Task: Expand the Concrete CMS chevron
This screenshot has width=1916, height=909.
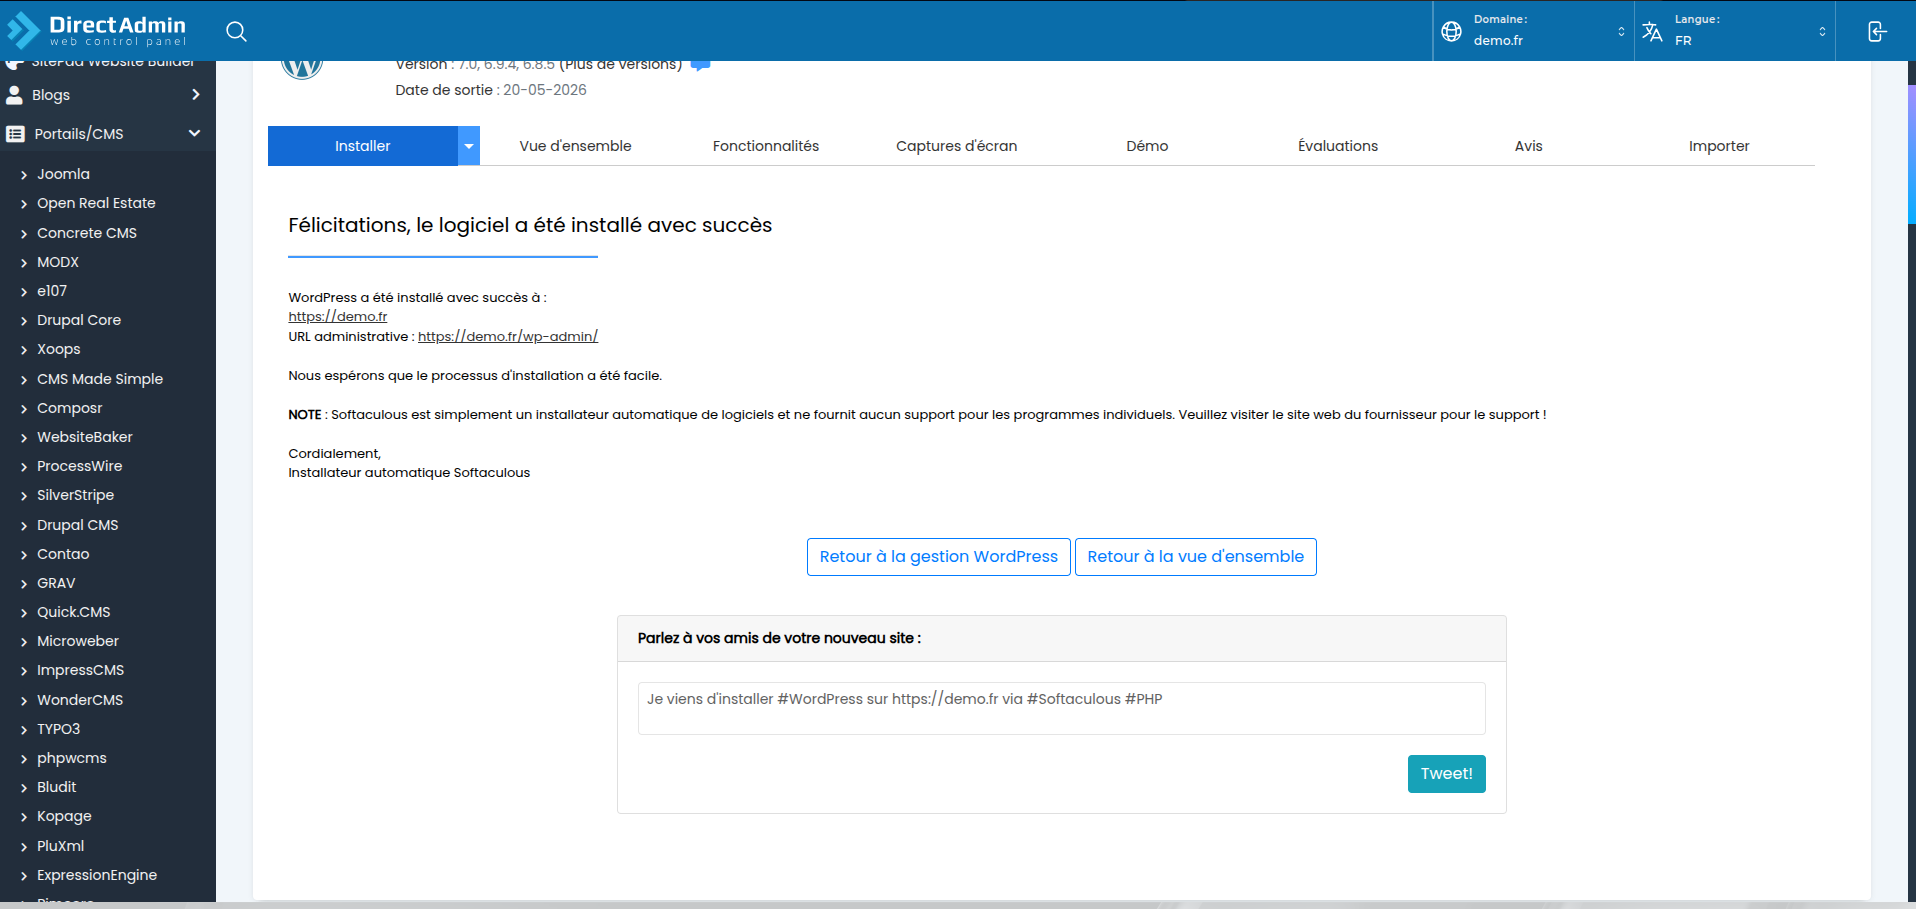Action: [x=23, y=233]
